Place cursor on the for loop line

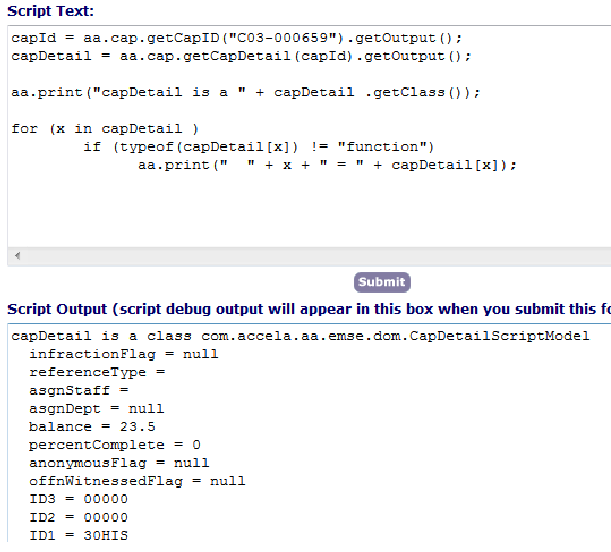click(x=105, y=128)
